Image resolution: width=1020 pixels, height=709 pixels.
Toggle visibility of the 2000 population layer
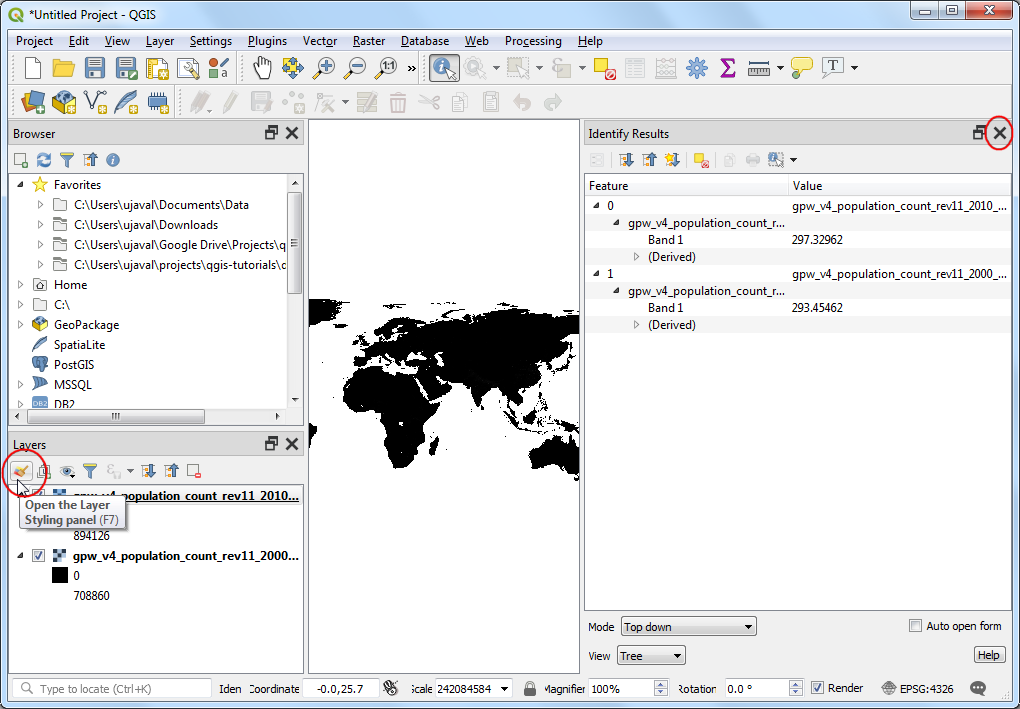[x=38, y=556]
